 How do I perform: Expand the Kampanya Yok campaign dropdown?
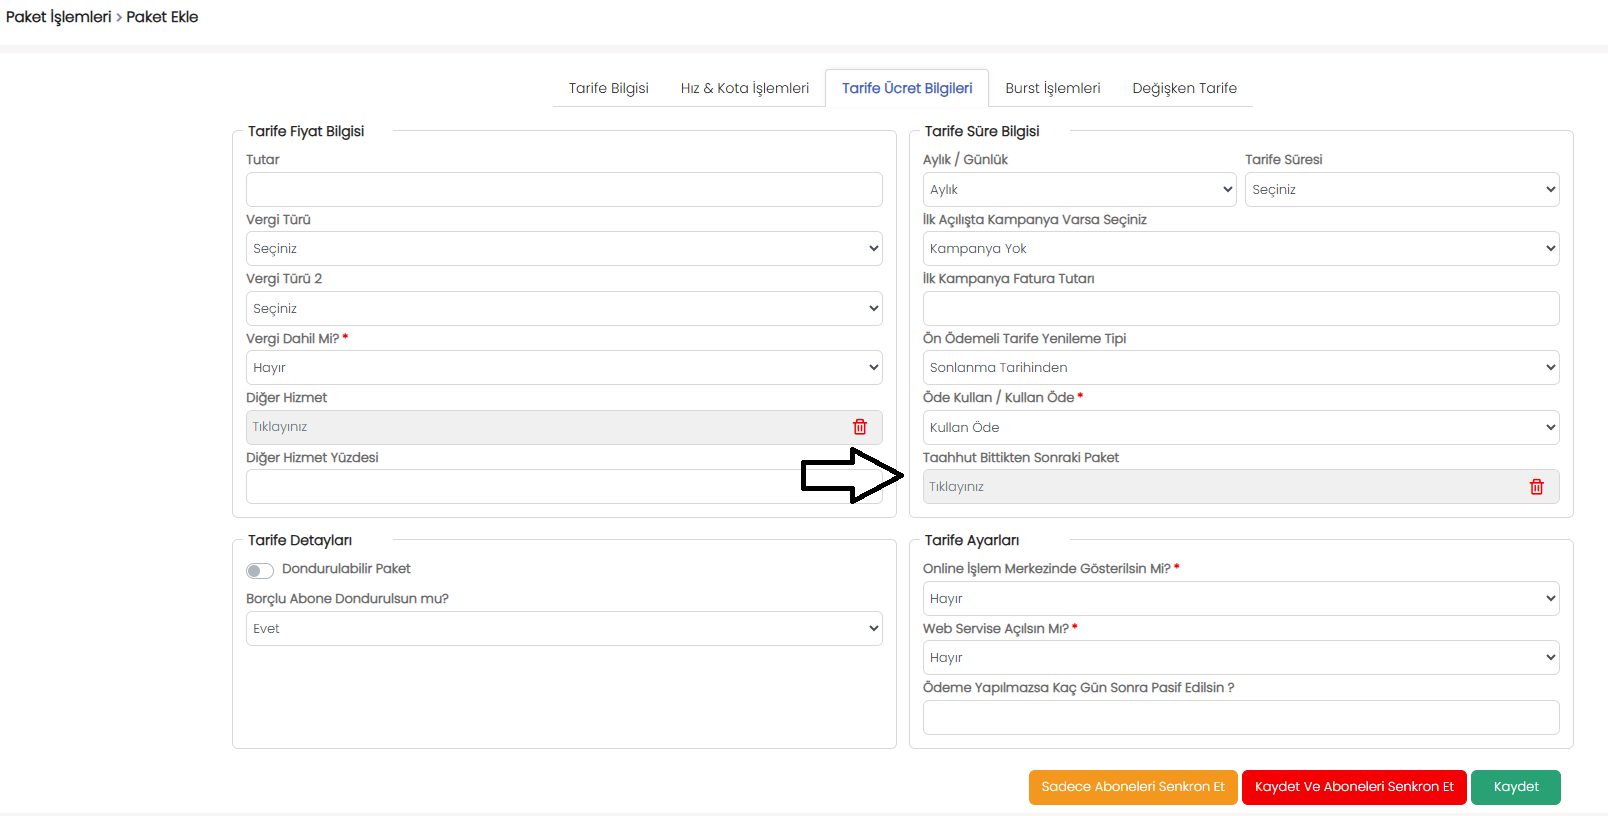pyautogui.click(x=1240, y=249)
